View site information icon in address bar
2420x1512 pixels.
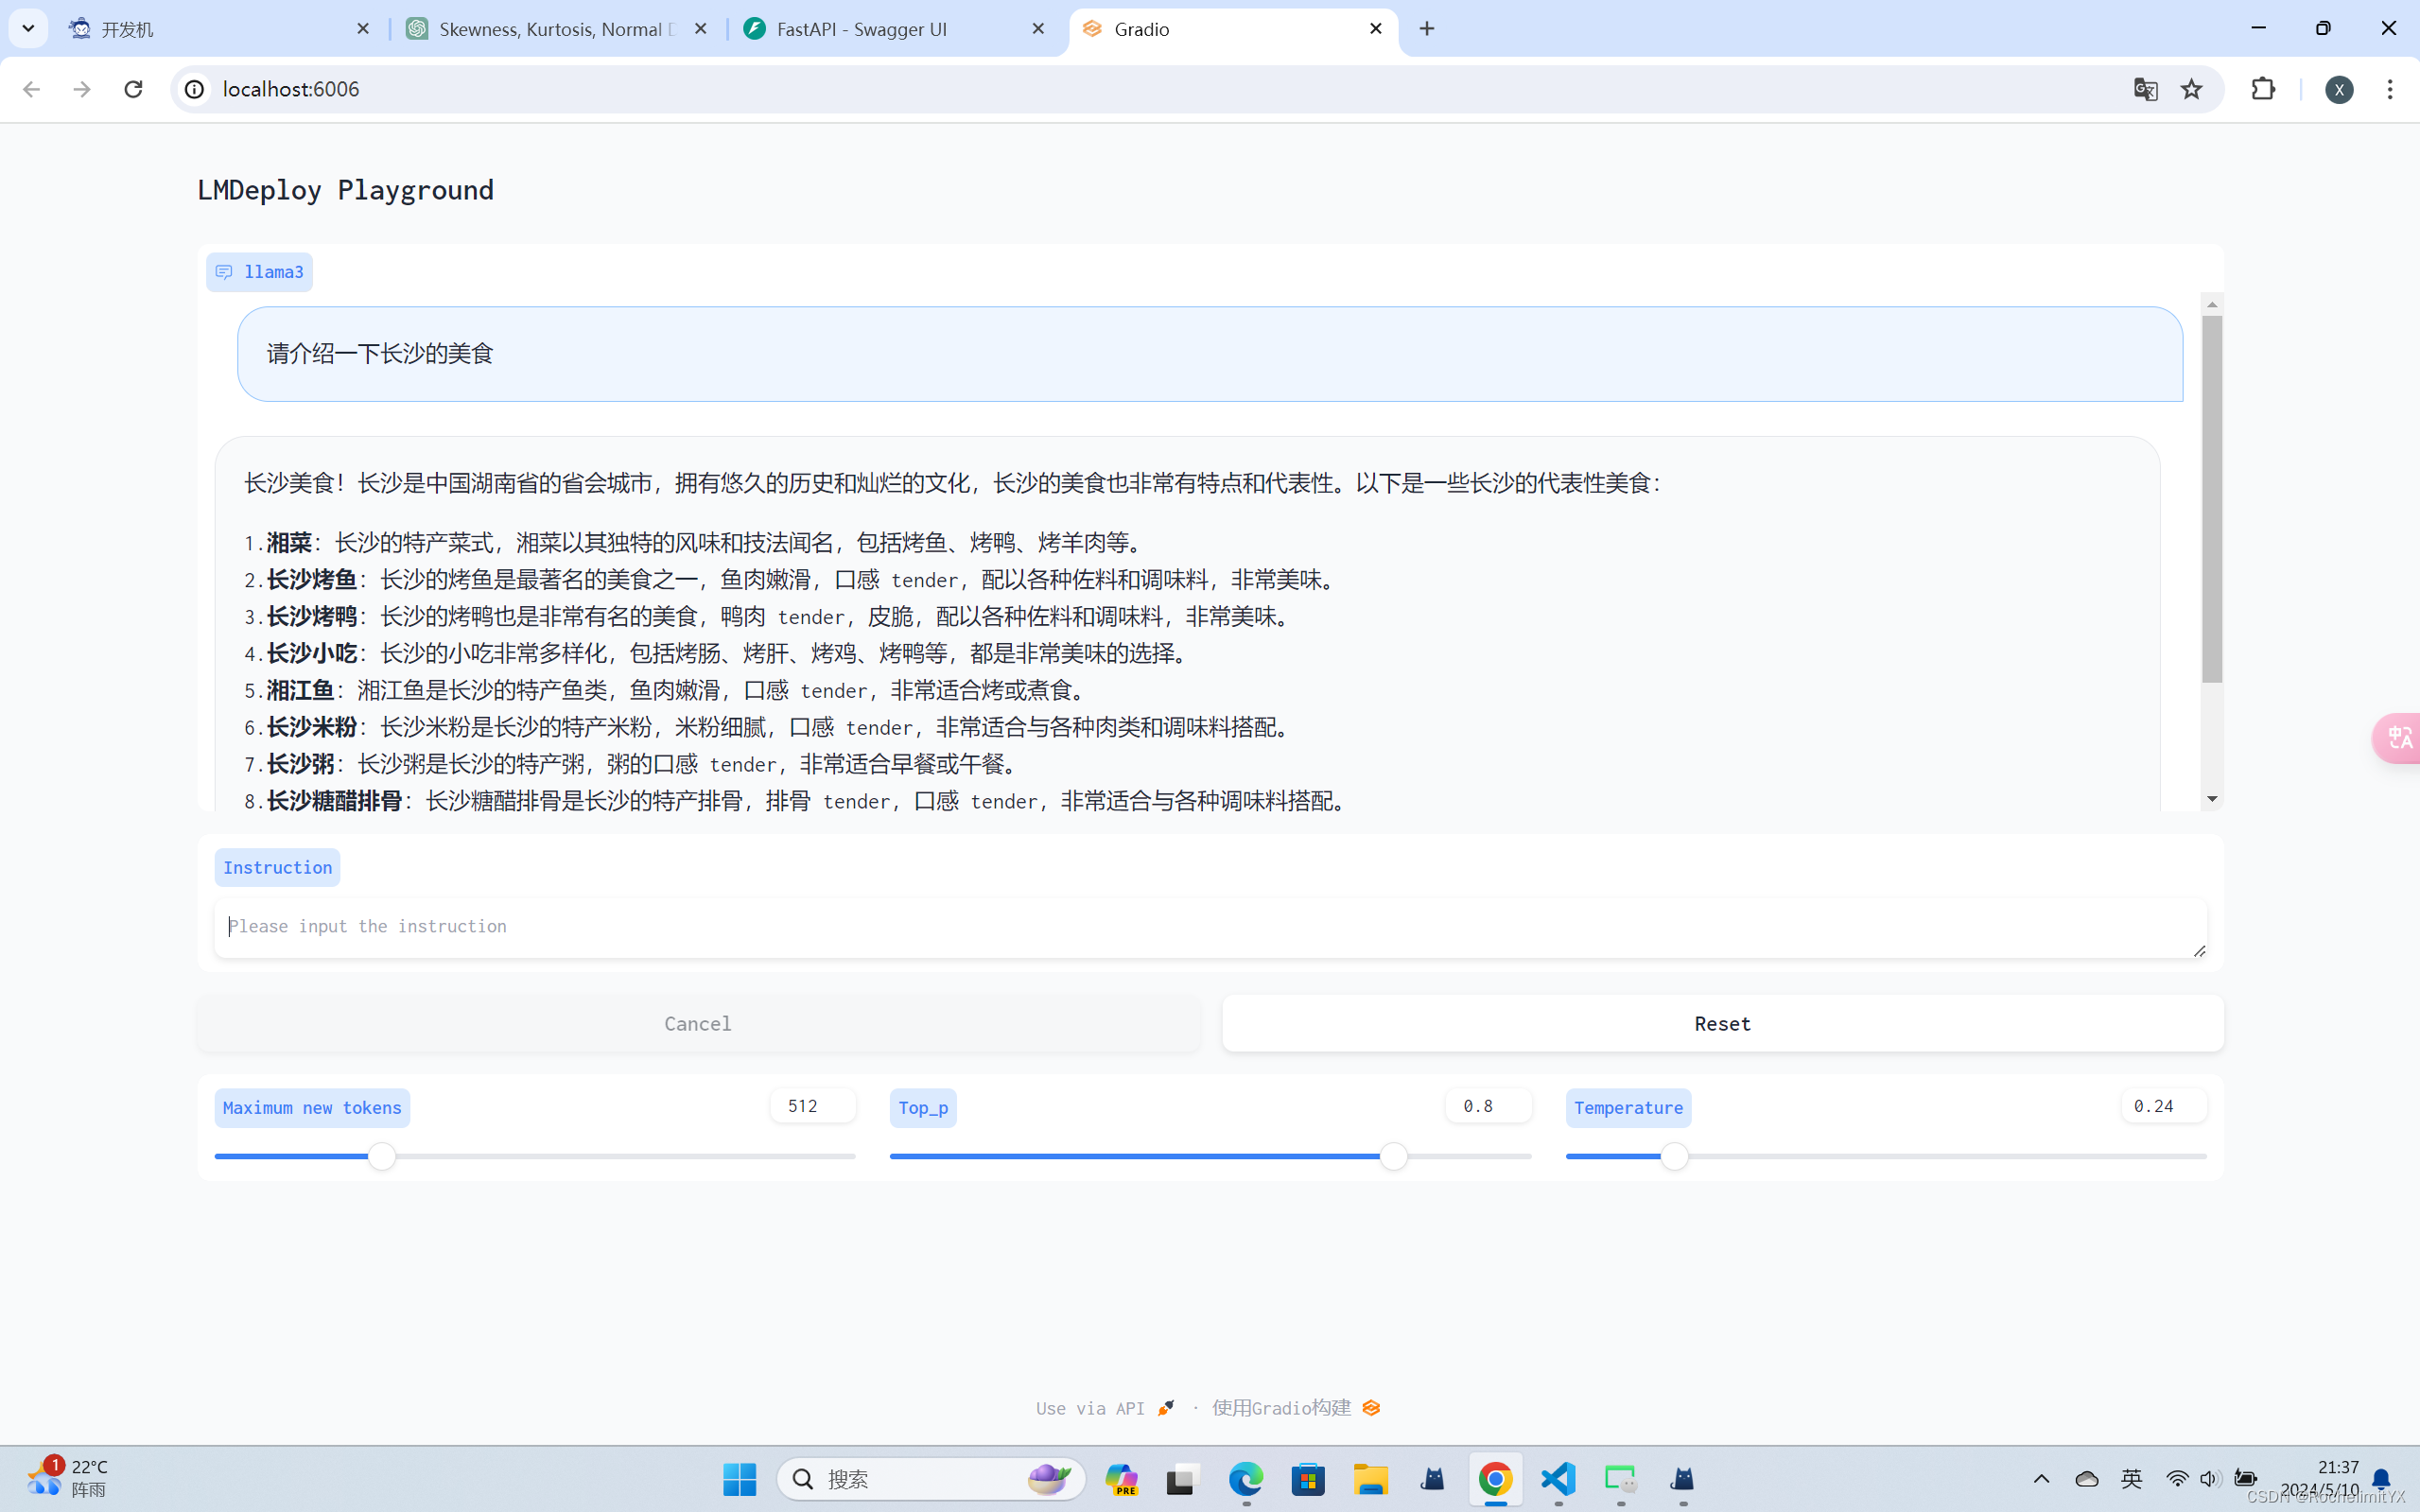(195, 89)
